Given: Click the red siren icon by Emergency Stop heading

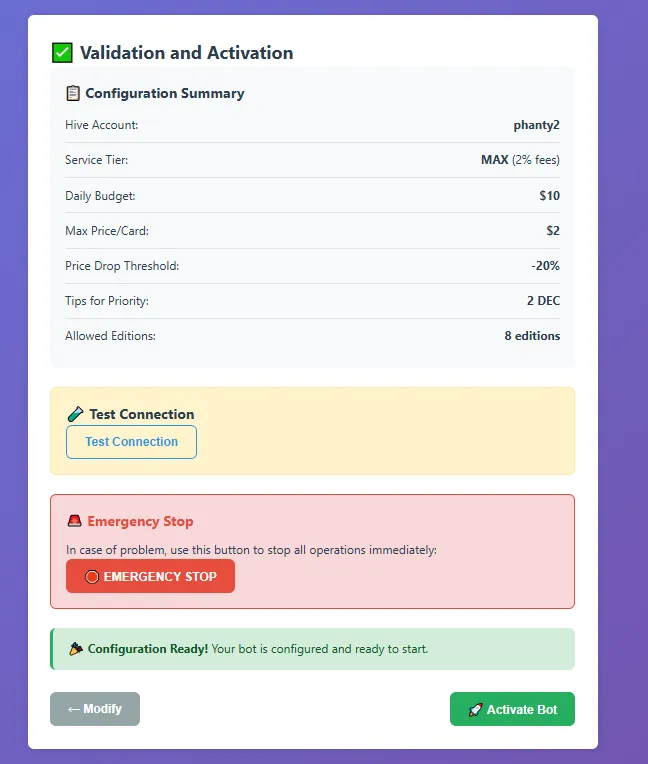Looking at the screenshot, I should click(75, 521).
